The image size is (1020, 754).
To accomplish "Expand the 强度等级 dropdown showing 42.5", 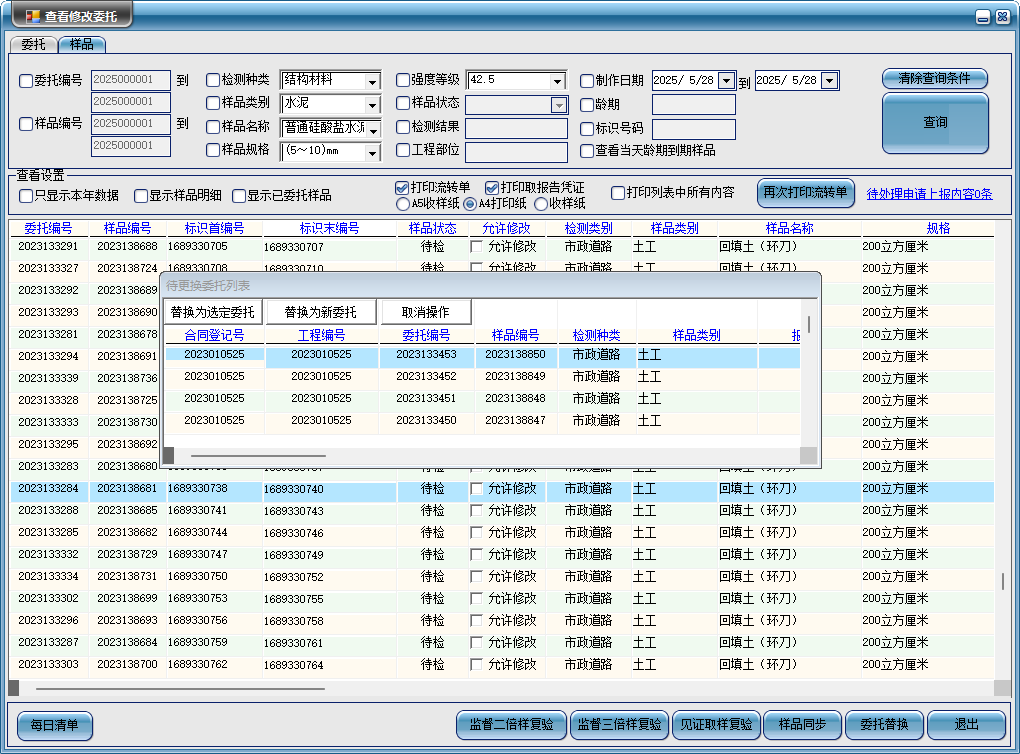I will (x=557, y=81).
